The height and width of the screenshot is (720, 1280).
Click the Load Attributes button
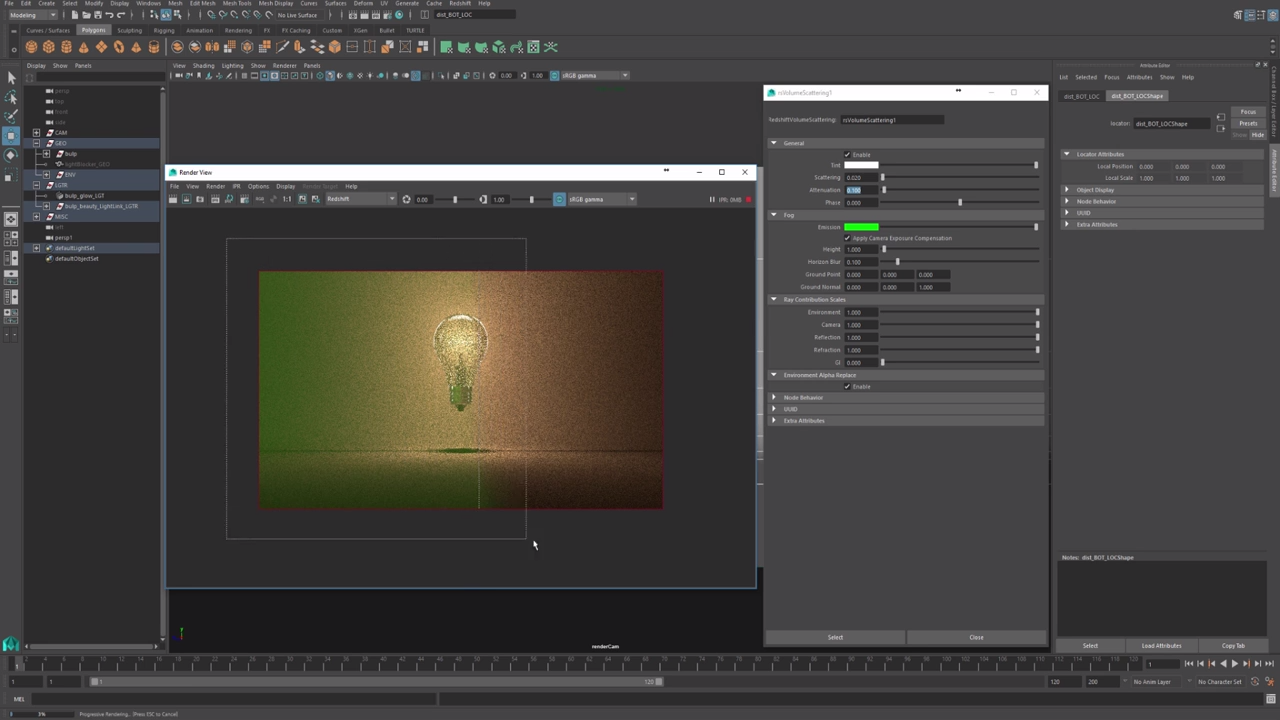[1161, 645]
